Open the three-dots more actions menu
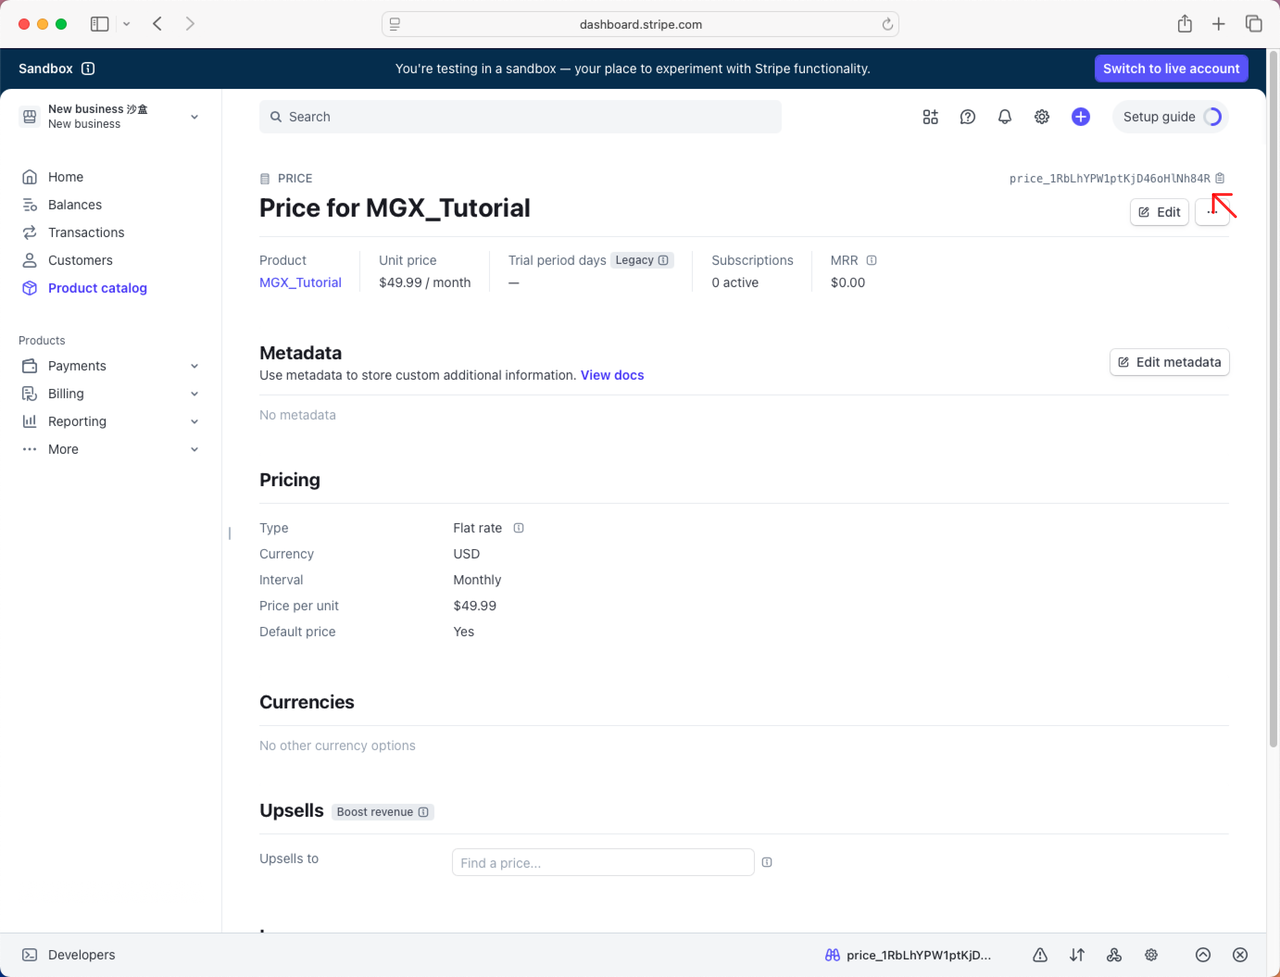This screenshot has height=977, width=1280. [x=1212, y=212]
